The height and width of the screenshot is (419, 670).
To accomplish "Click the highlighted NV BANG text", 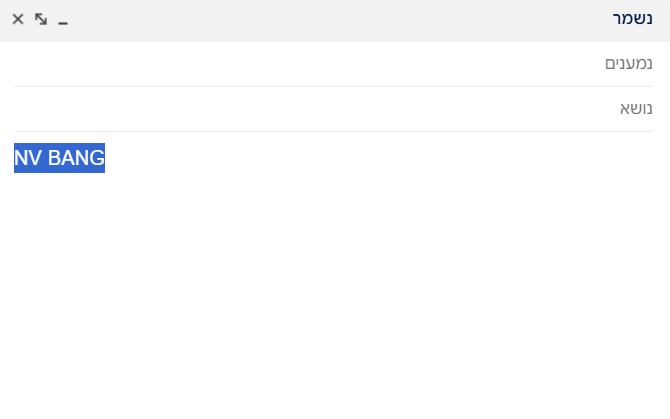I will (x=59, y=158).
